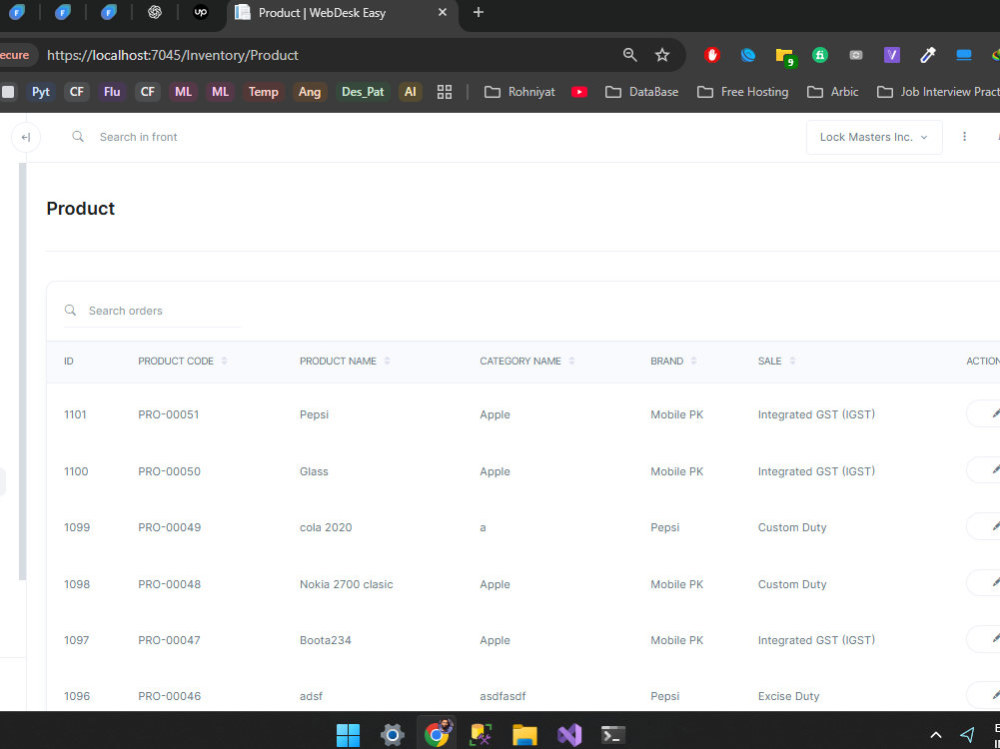Open the purple V extension icon

coord(892,56)
